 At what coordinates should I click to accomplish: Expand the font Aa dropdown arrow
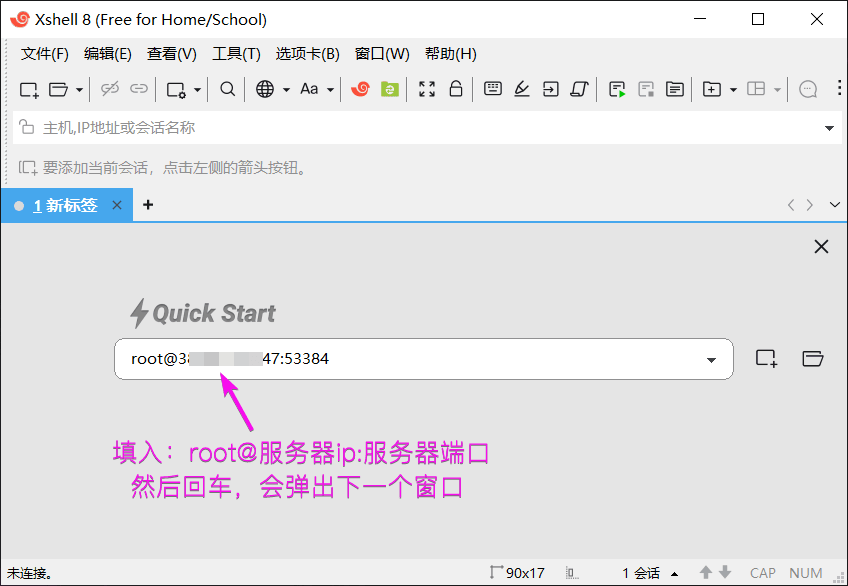331,90
